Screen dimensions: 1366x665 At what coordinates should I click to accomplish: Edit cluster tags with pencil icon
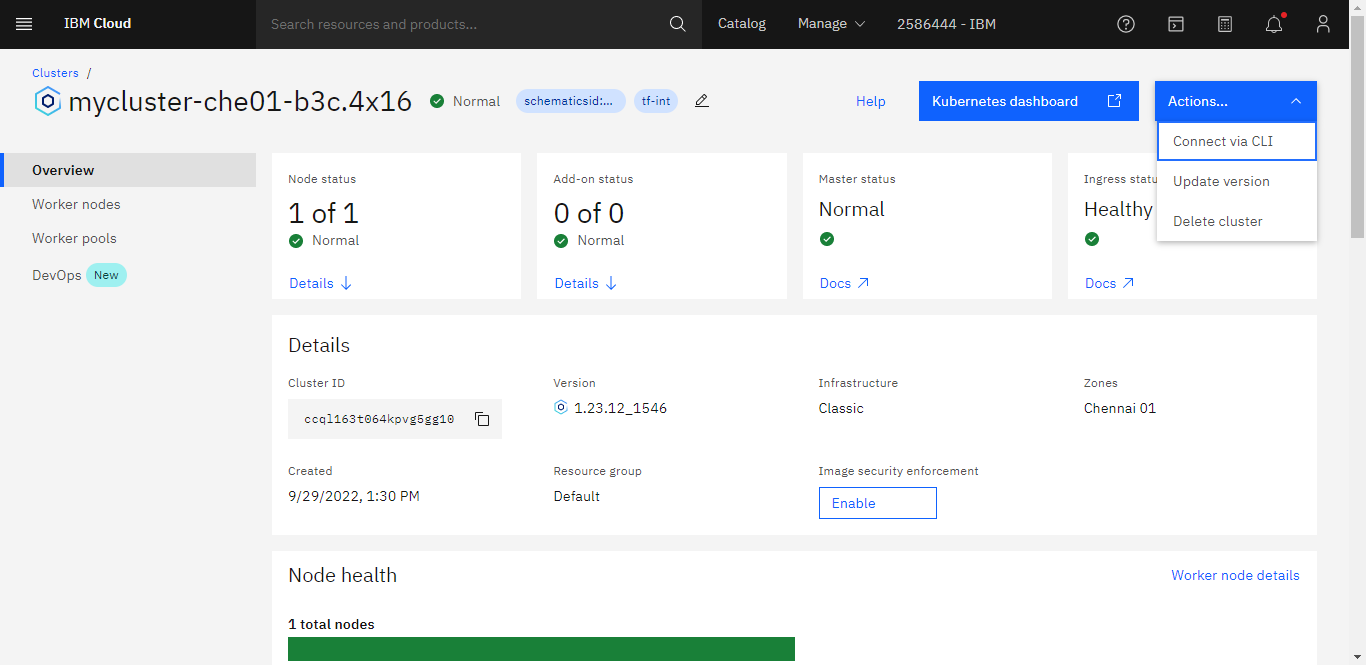702,101
